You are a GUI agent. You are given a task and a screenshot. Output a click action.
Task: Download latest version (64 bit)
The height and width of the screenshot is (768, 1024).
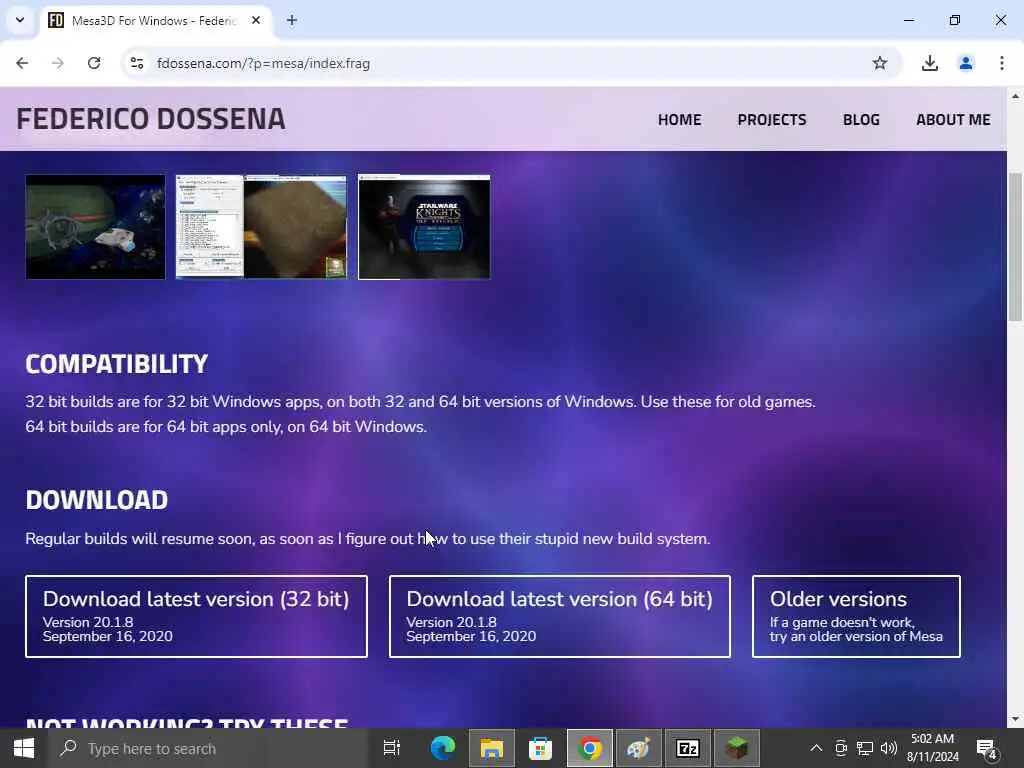coord(560,616)
